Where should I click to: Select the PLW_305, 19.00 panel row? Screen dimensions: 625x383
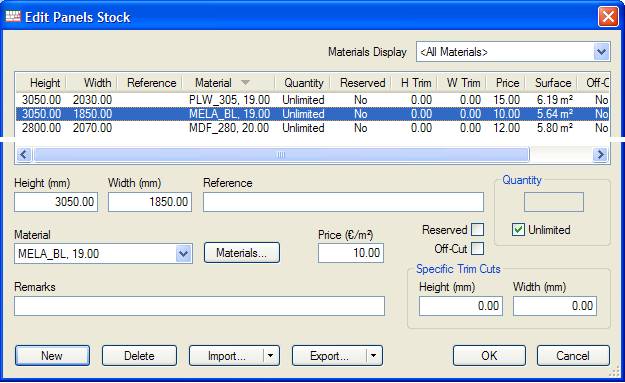tap(313, 100)
